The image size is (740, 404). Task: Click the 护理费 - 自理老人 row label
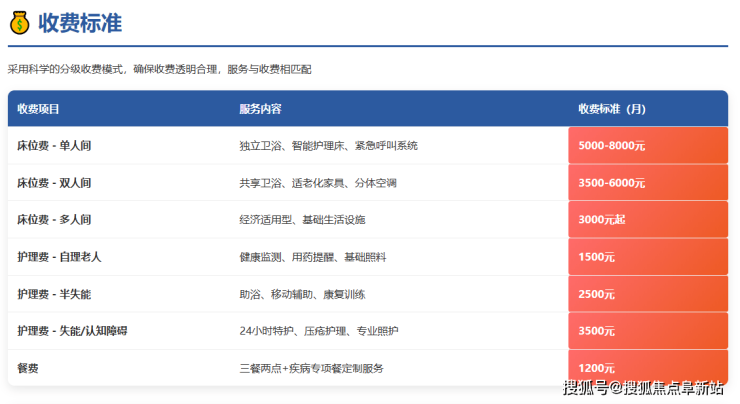pyautogui.click(x=59, y=257)
